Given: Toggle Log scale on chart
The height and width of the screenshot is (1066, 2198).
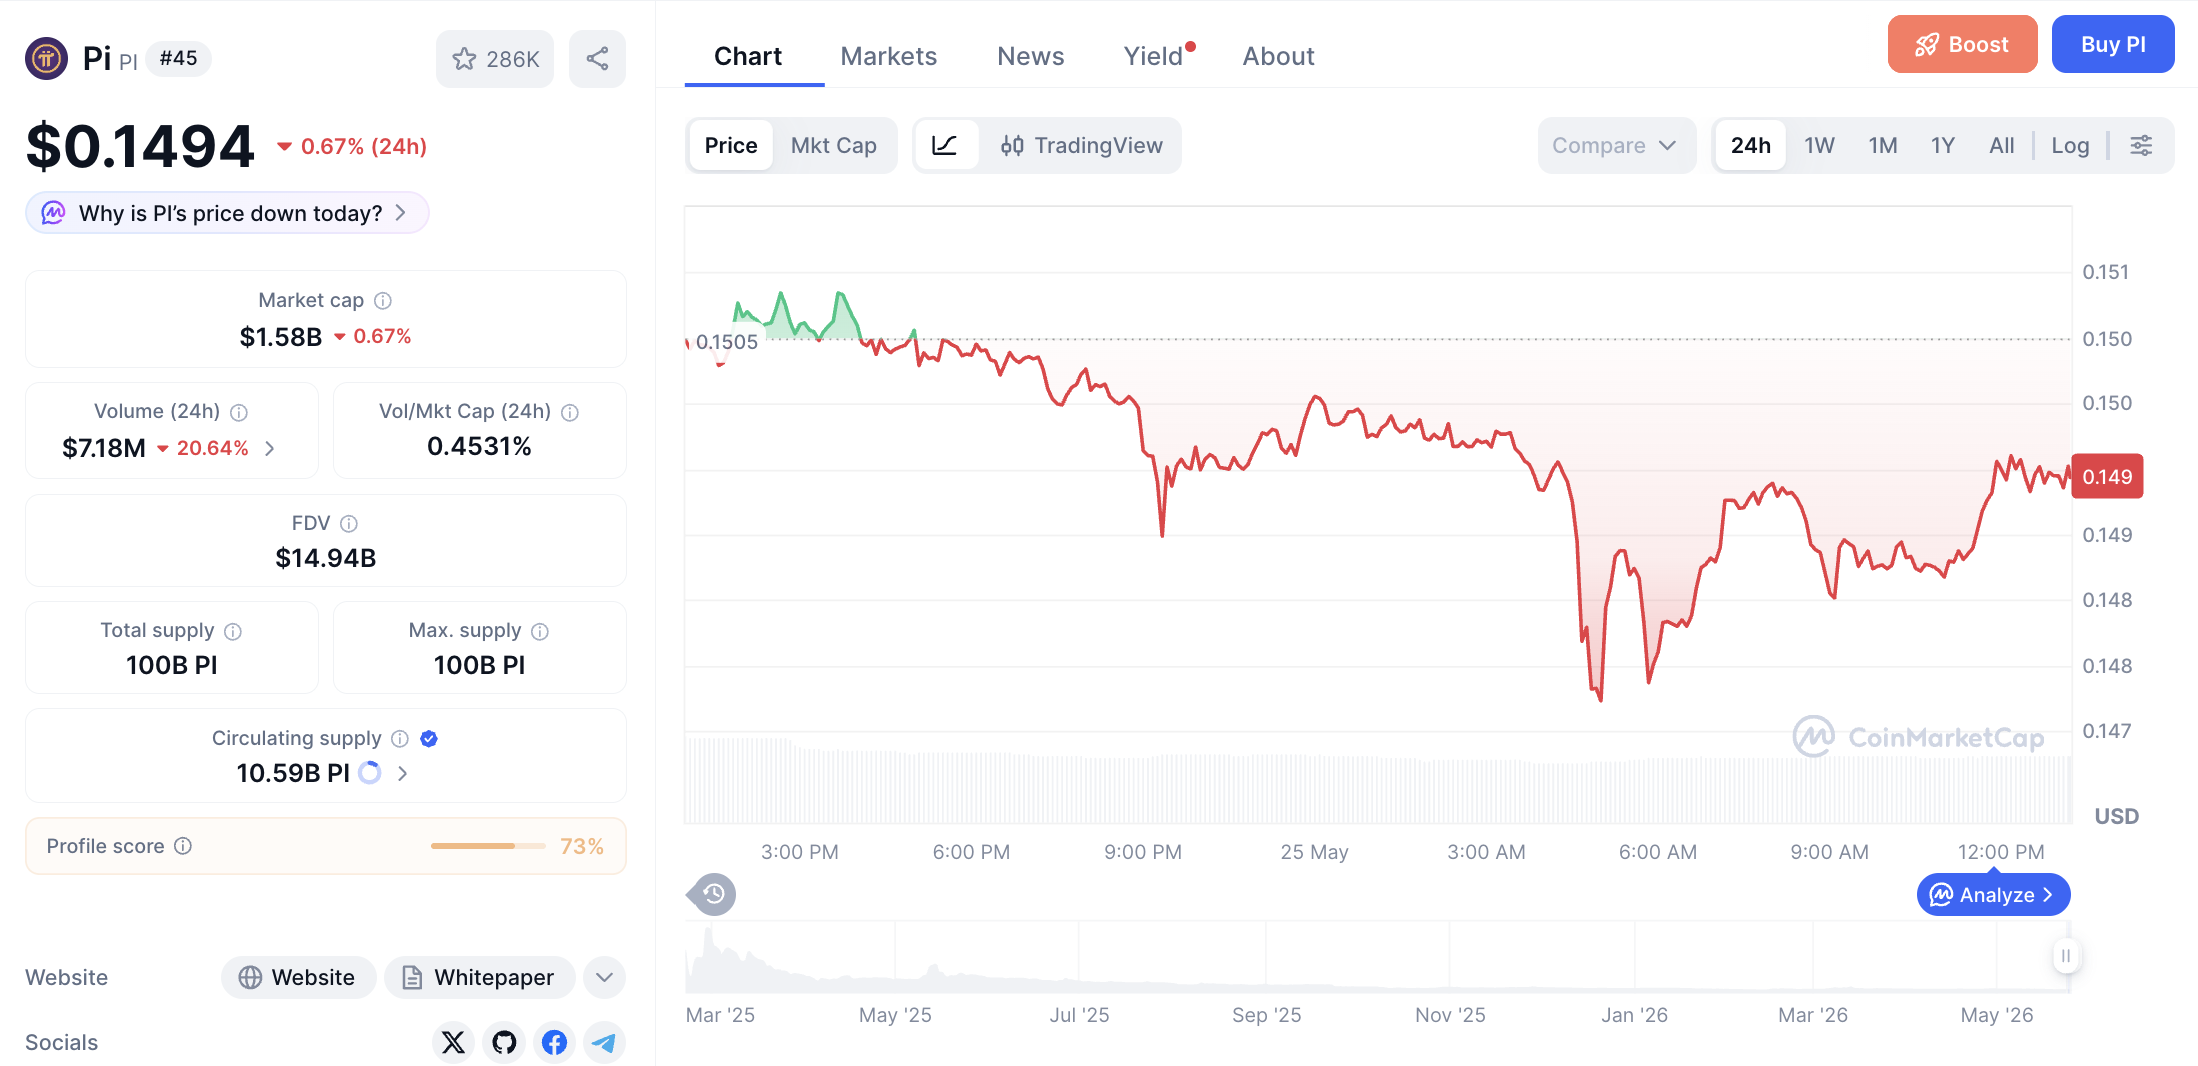Looking at the screenshot, I should point(2070,146).
